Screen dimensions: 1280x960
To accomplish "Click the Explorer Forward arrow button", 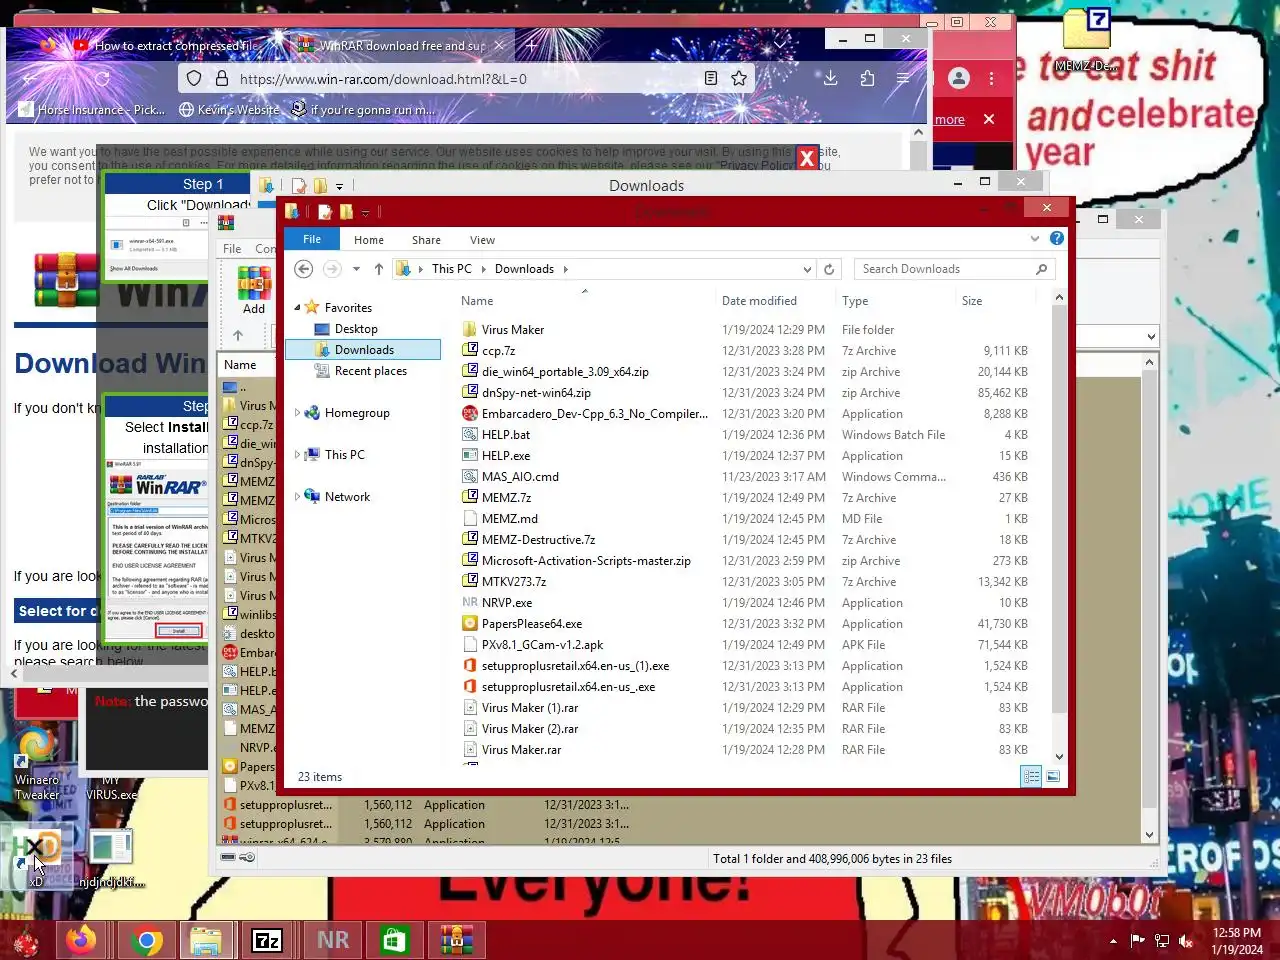I will click(x=332, y=269).
